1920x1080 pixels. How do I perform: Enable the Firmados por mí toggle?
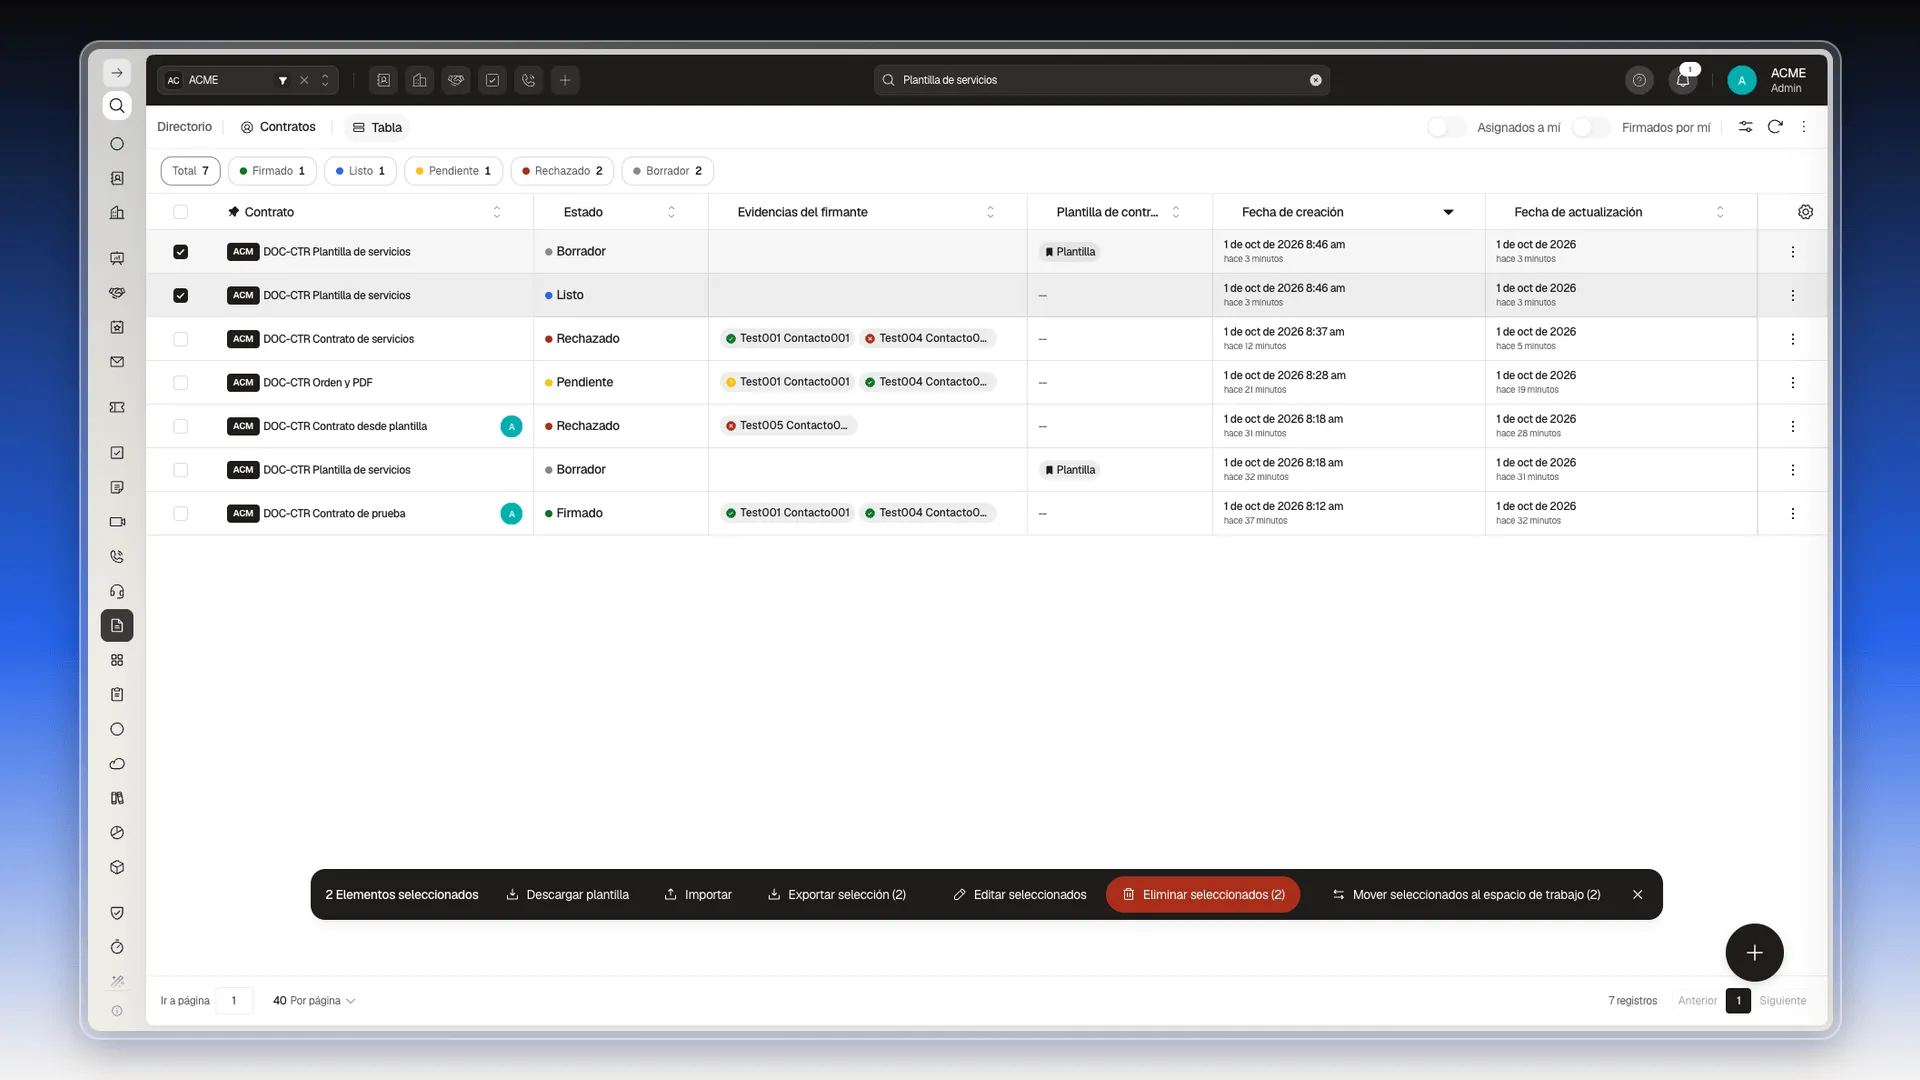click(x=1590, y=127)
